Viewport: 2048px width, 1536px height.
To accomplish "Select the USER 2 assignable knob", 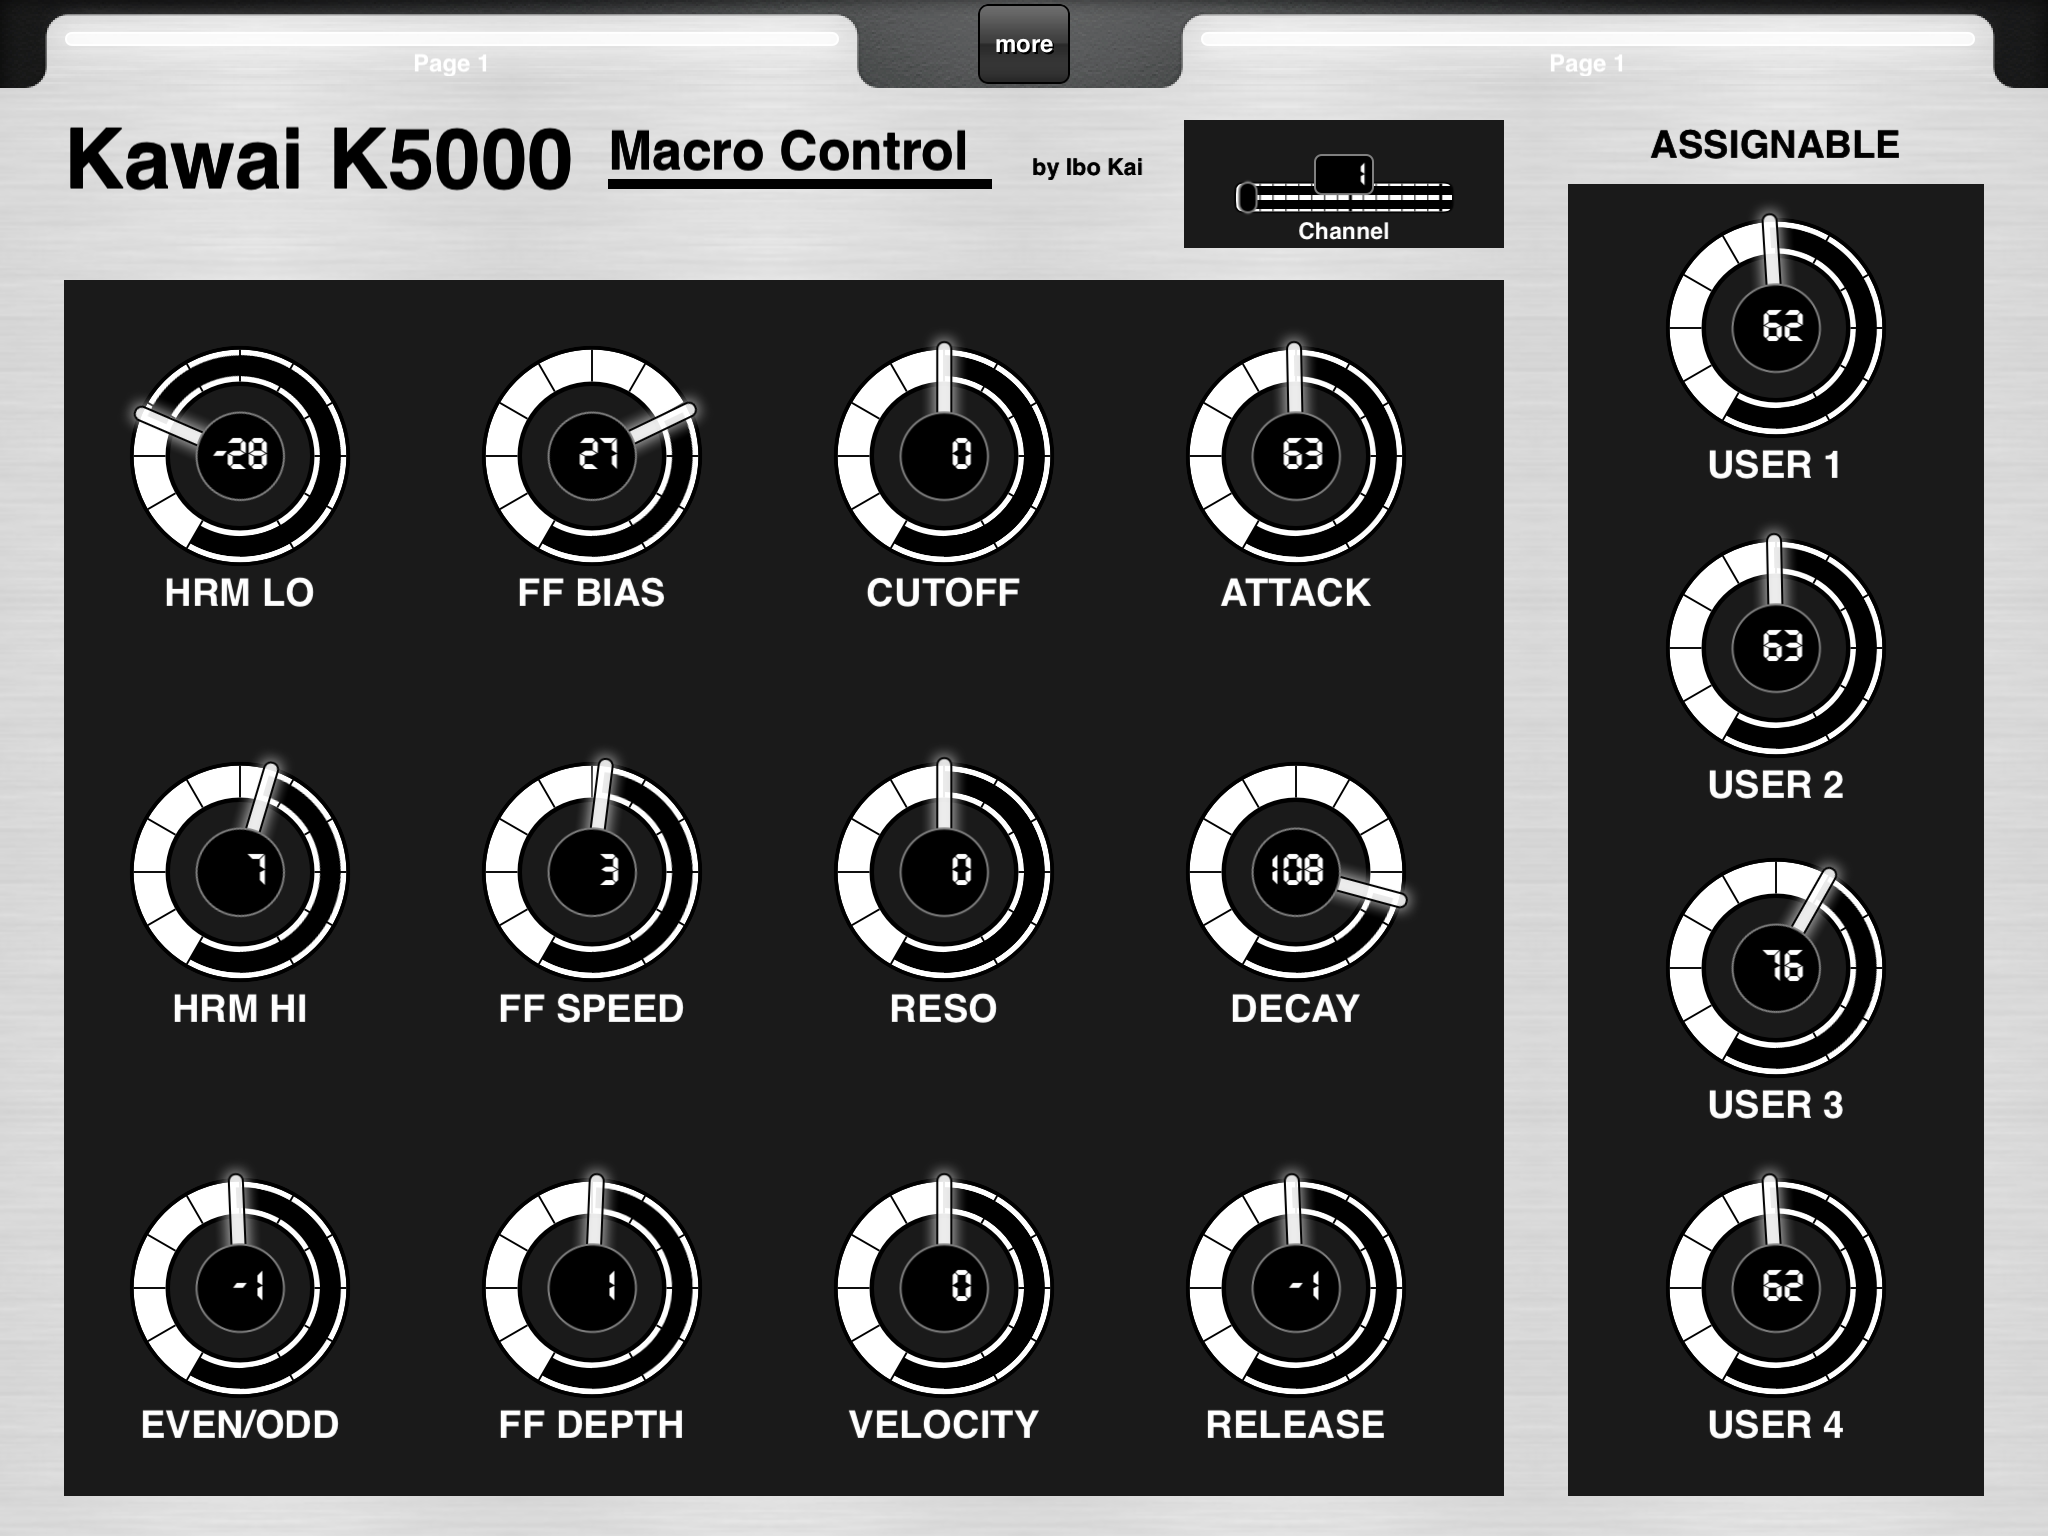I will click(1776, 647).
